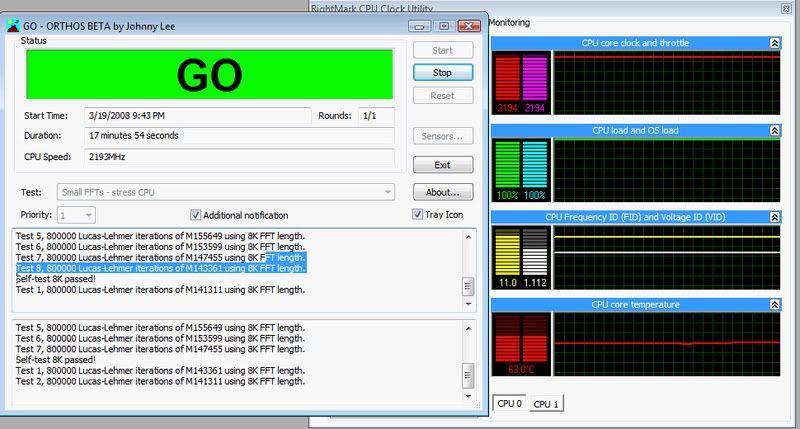Click the CPU load history graph
The height and width of the screenshot is (429, 800).
click(x=667, y=170)
